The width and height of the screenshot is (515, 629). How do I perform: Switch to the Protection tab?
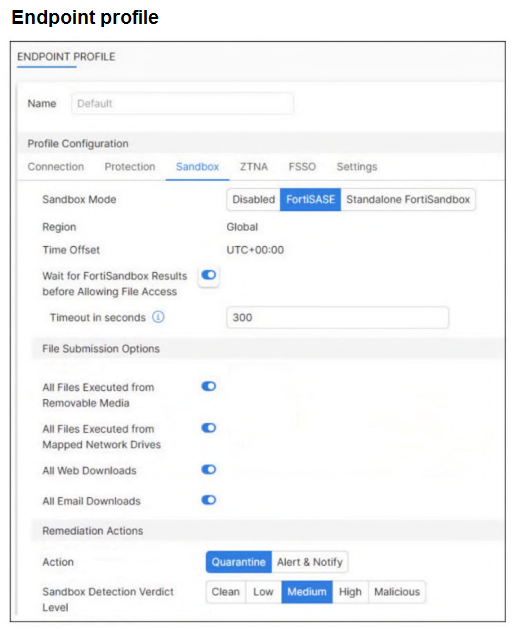coord(130,166)
